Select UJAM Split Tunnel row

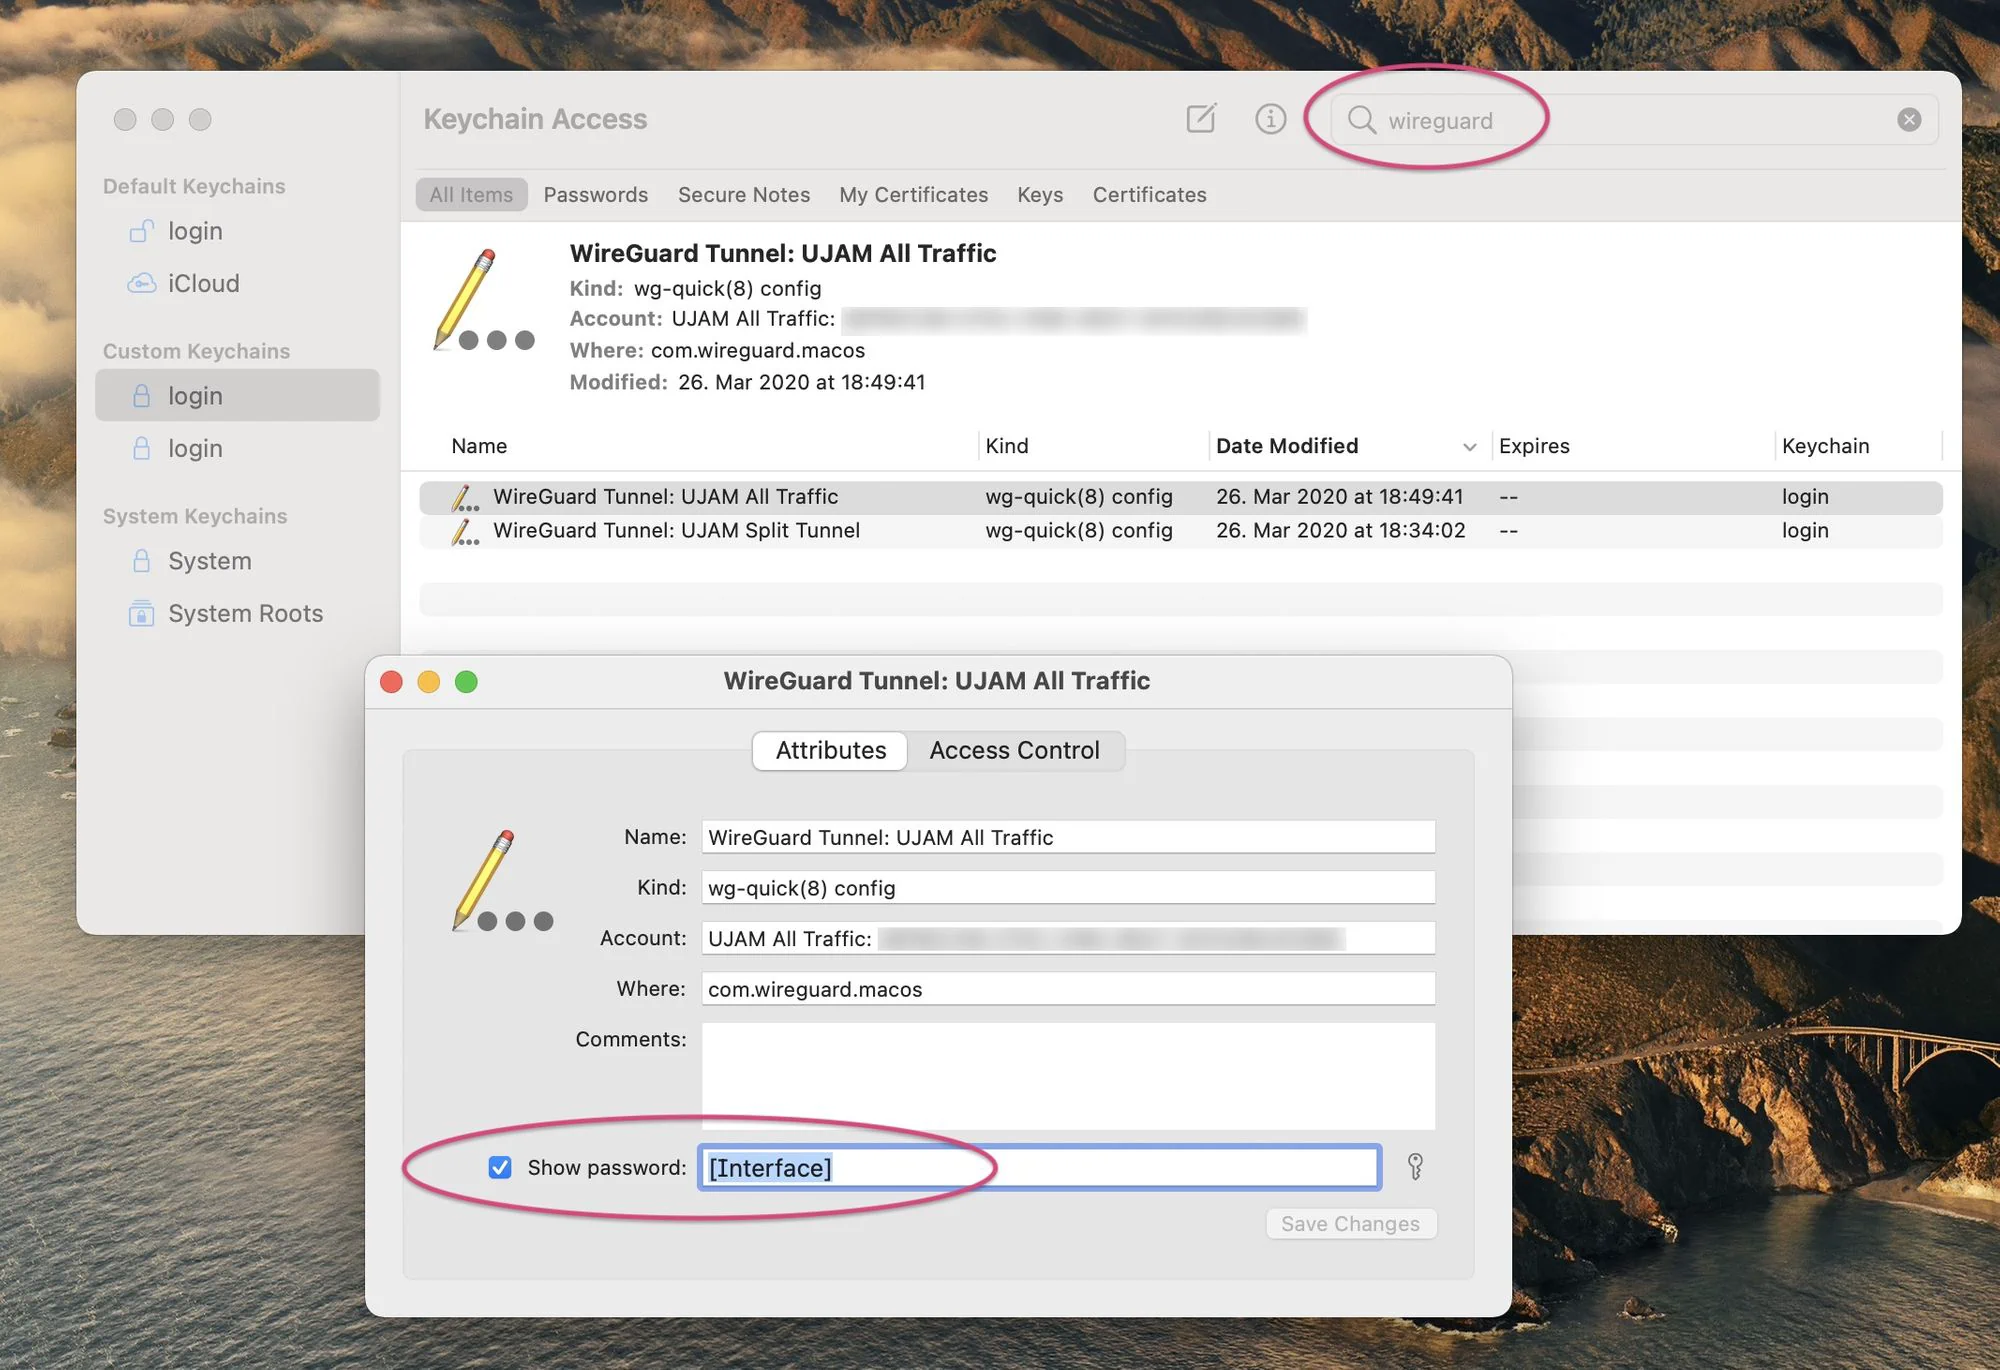click(676, 531)
